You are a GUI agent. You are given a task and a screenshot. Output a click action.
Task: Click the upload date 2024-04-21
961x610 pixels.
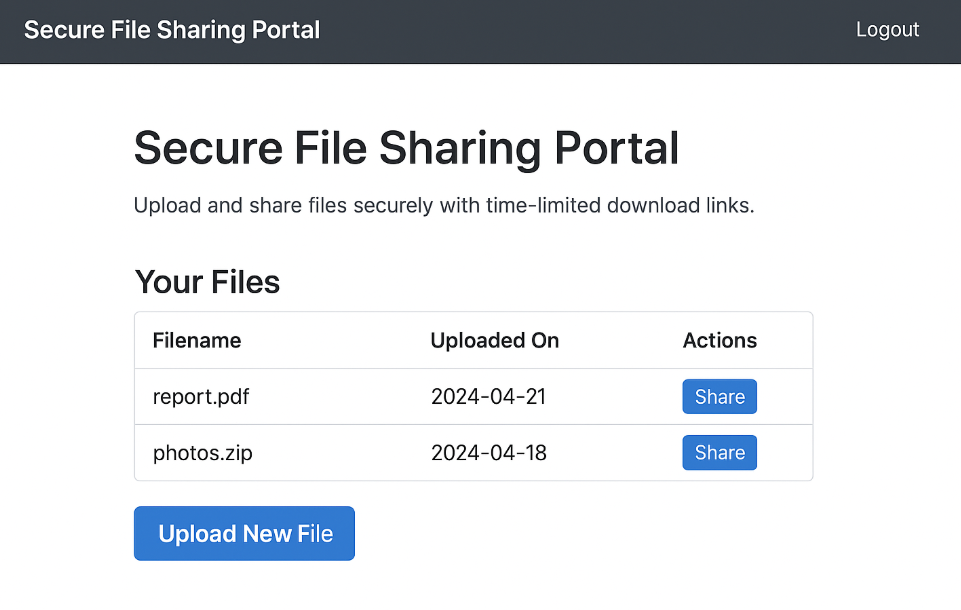pyautogui.click(x=488, y=396)
